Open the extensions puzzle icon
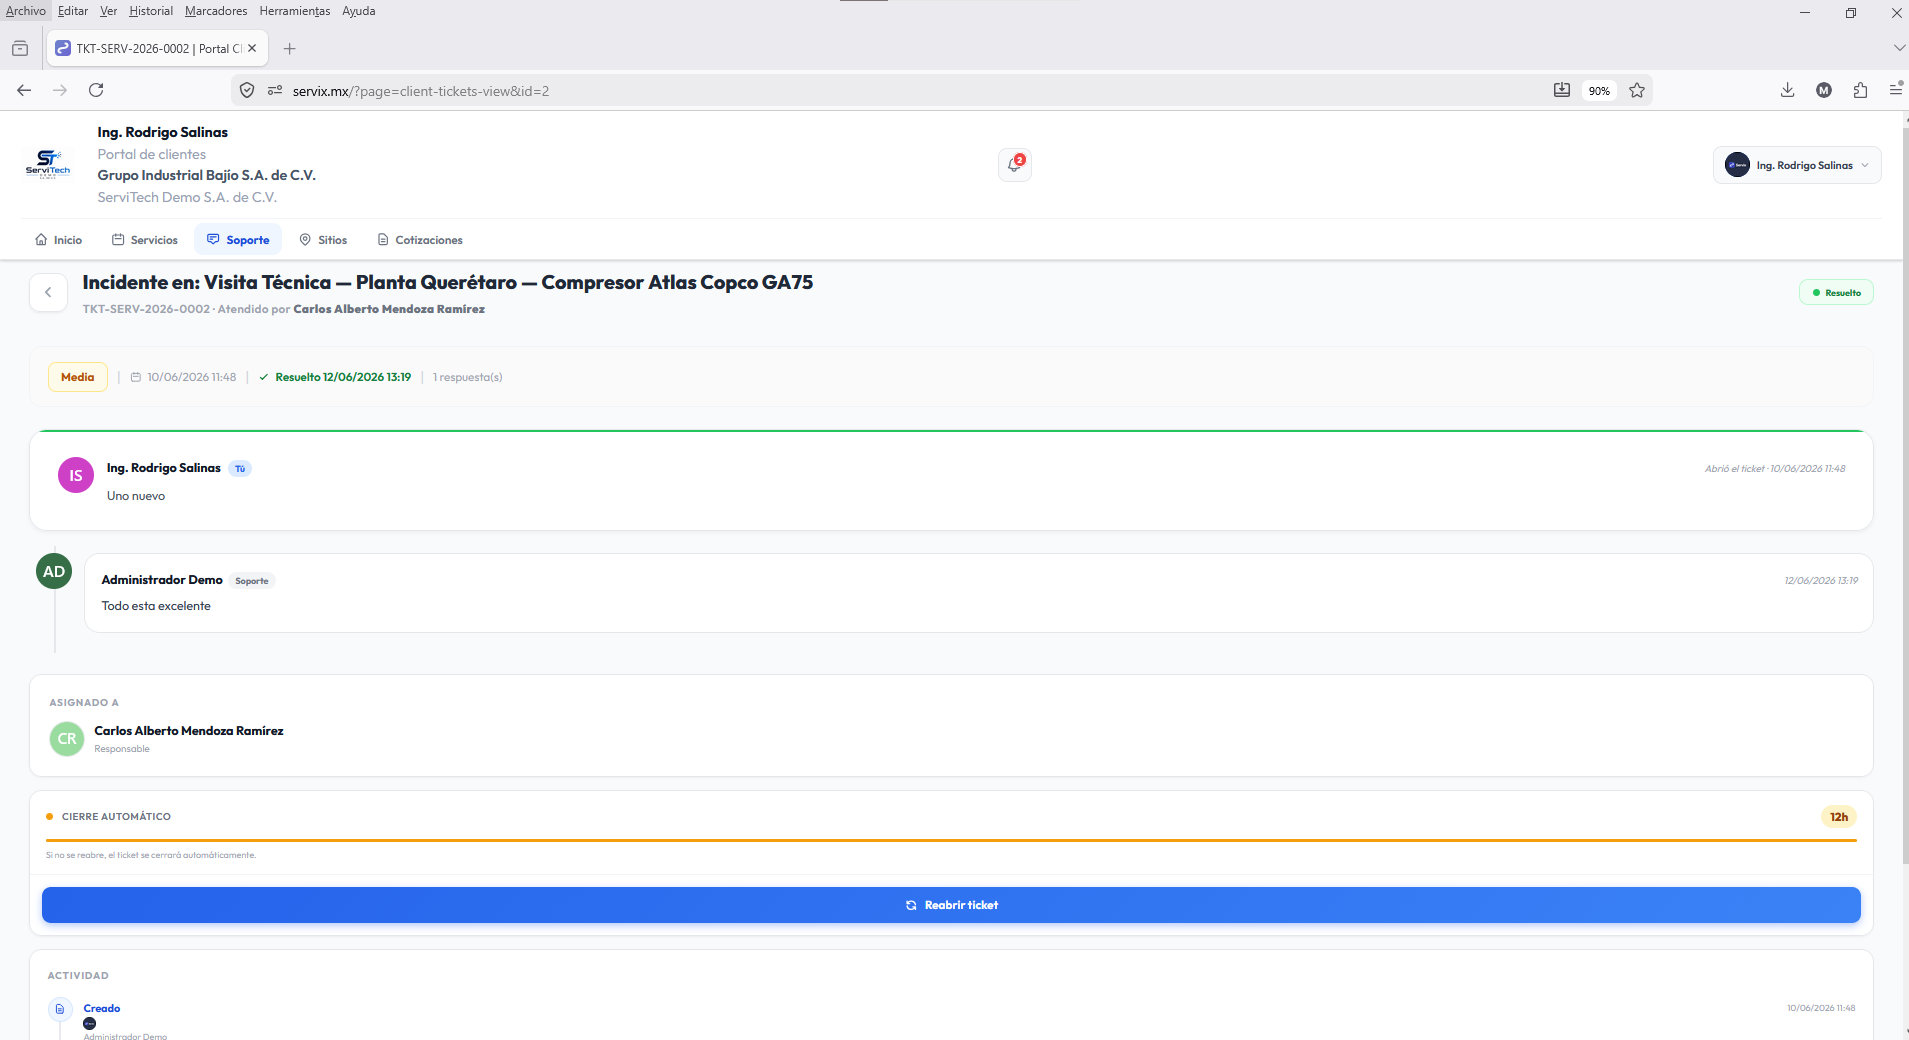This screenshot has width=1909, height=1040. click(x=1860, y=91)
